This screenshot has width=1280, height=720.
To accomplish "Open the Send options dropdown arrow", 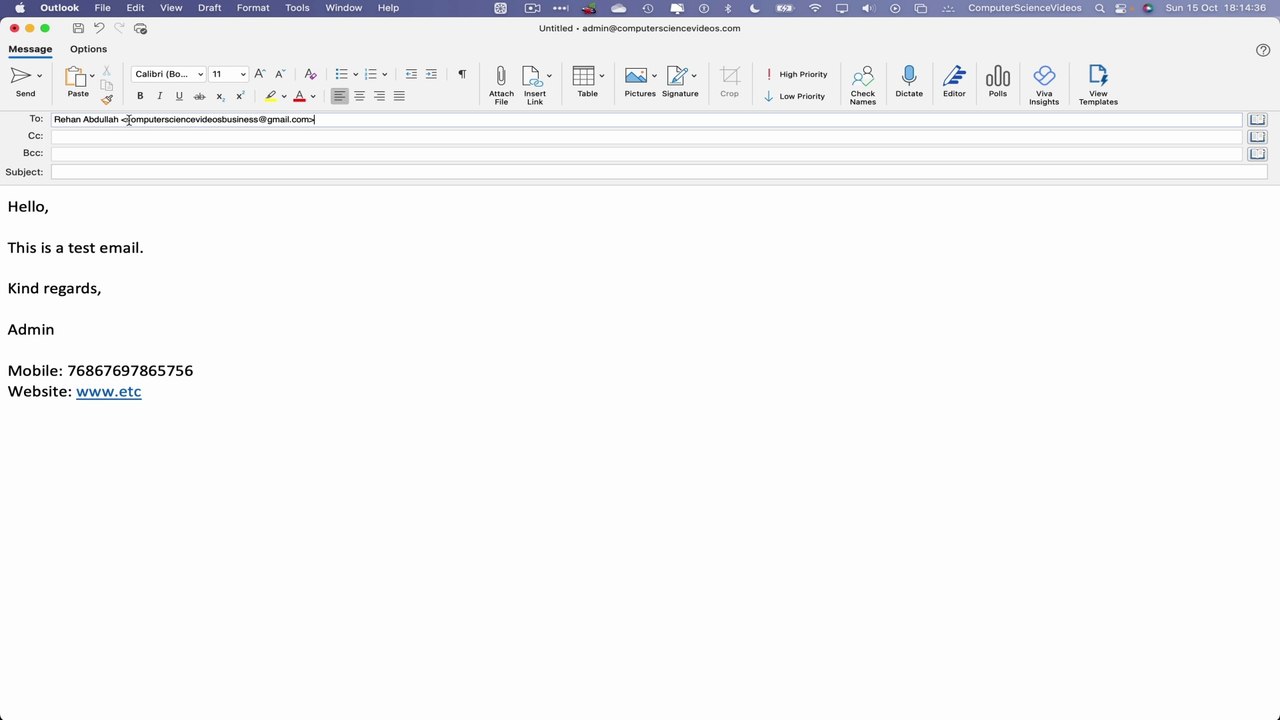I will [x=40, y=76].
